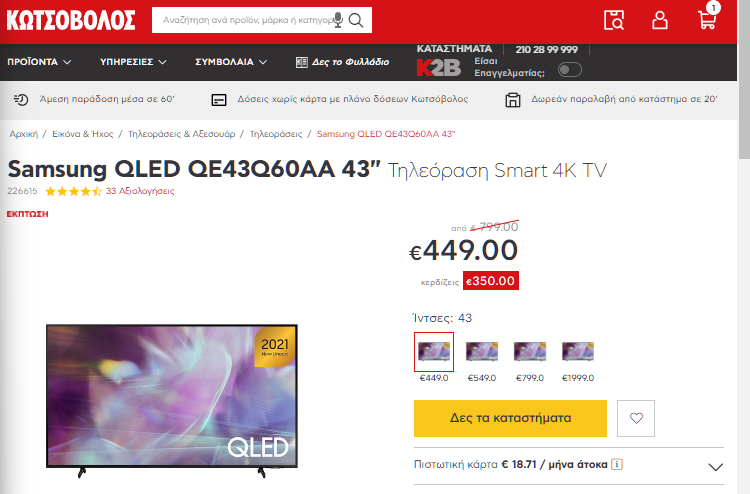Viewport: 750px width, 494px height.
Task: Expand the Πιστωτική κάρτα installments section
Action: 715,467
